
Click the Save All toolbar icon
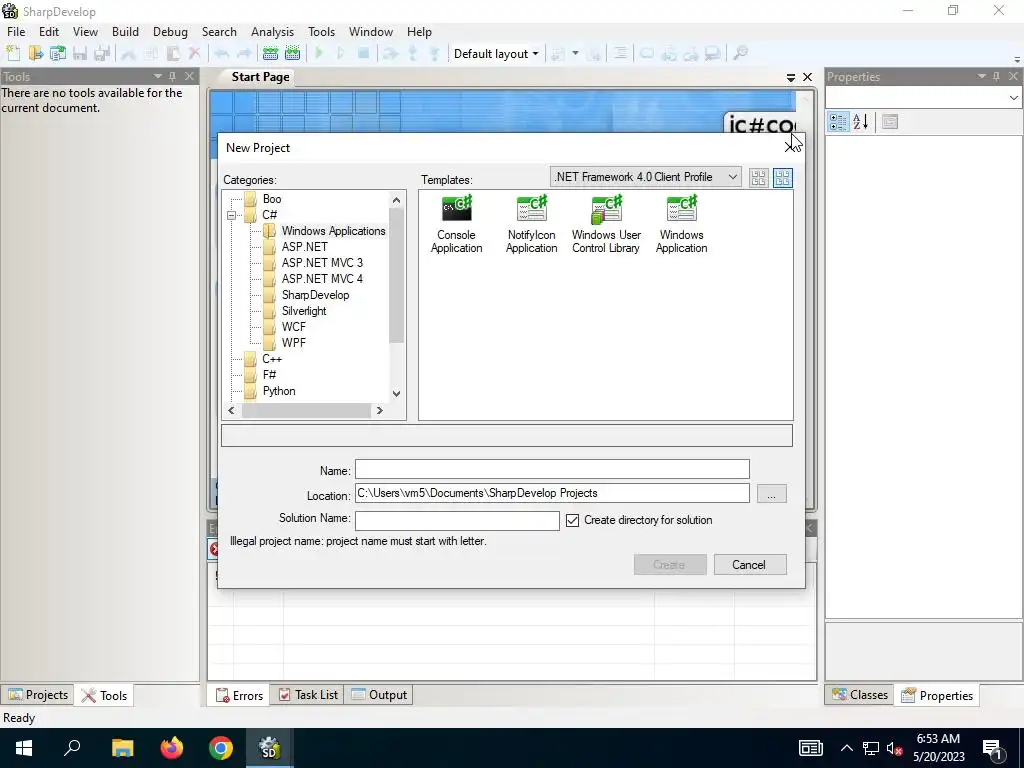102,54
